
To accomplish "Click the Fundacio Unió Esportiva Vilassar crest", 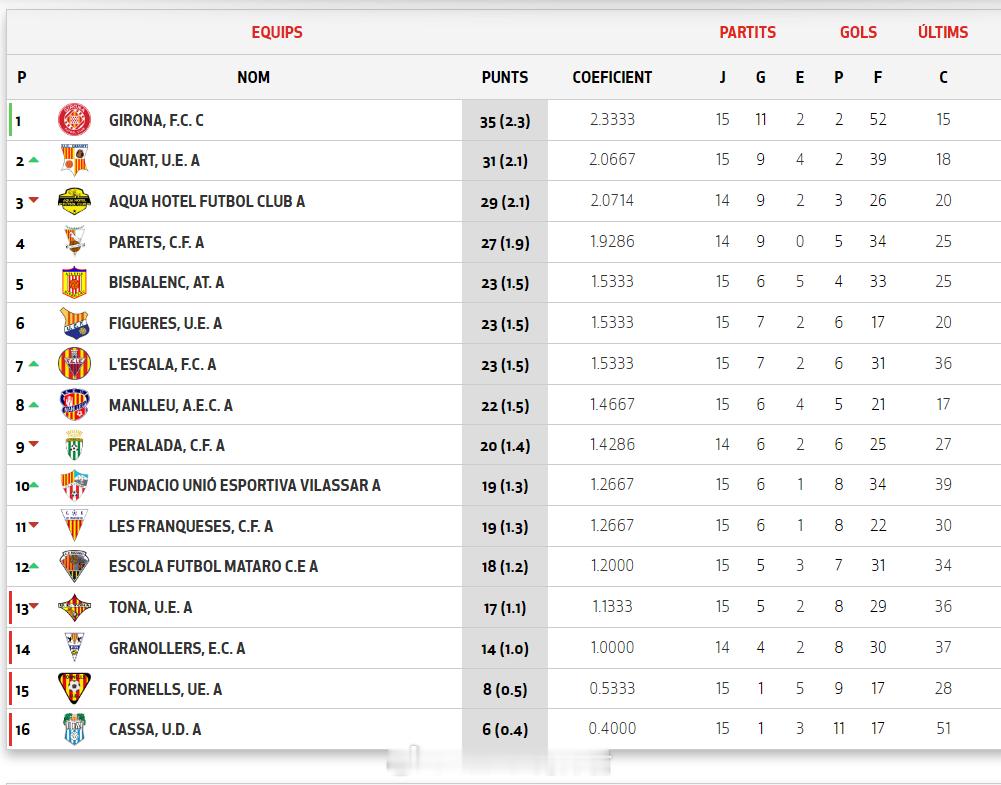I will (x=74, y=485).
